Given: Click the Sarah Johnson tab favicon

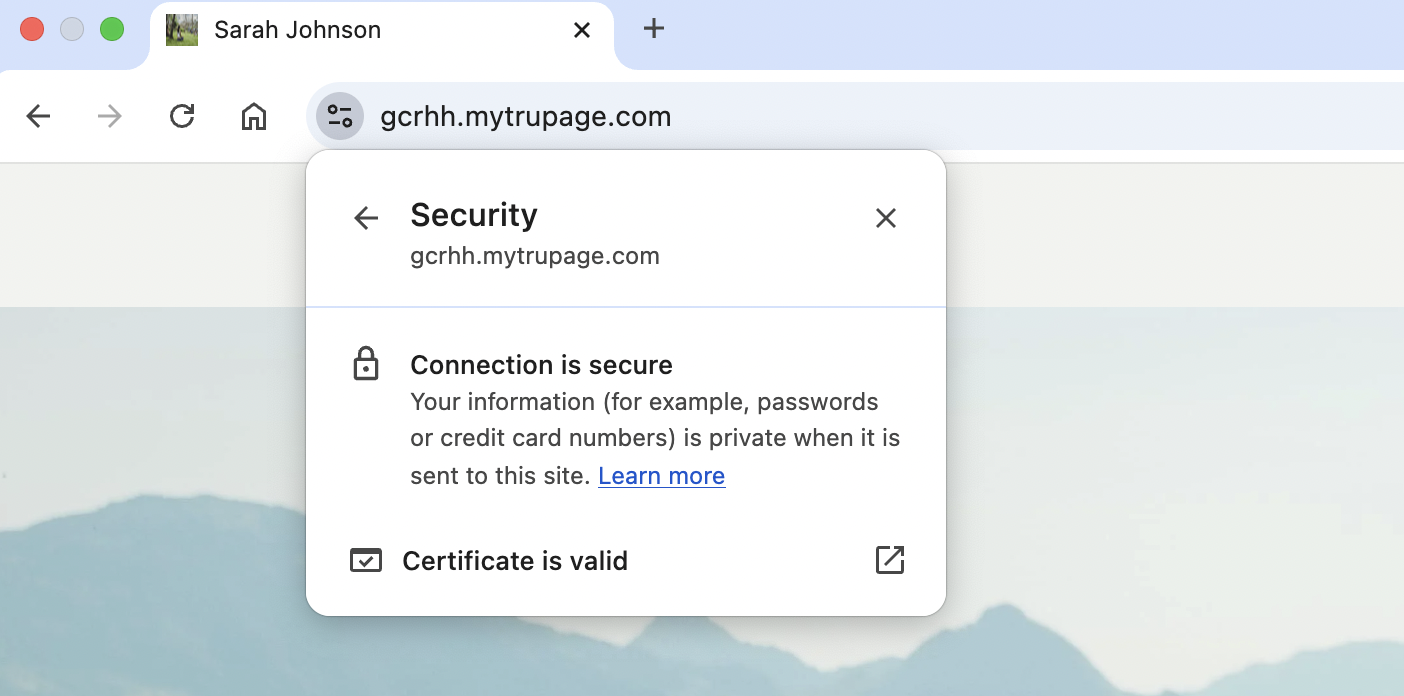Looking at the screenshot, I should click(x=181, y=29).
